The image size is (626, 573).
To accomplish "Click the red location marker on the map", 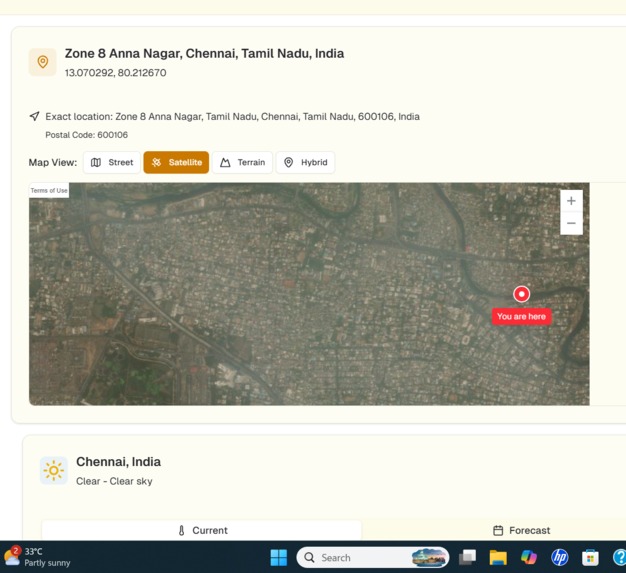I will point(521,294).
